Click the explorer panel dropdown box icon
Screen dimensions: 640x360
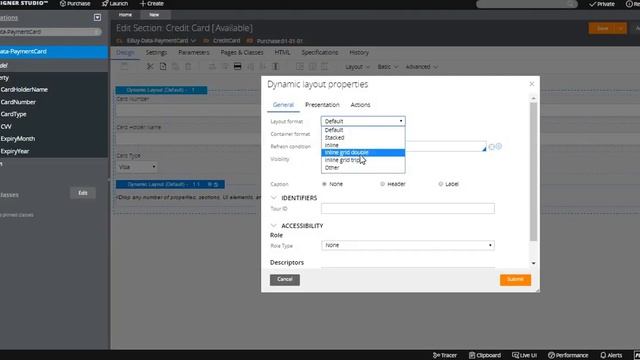97,18
